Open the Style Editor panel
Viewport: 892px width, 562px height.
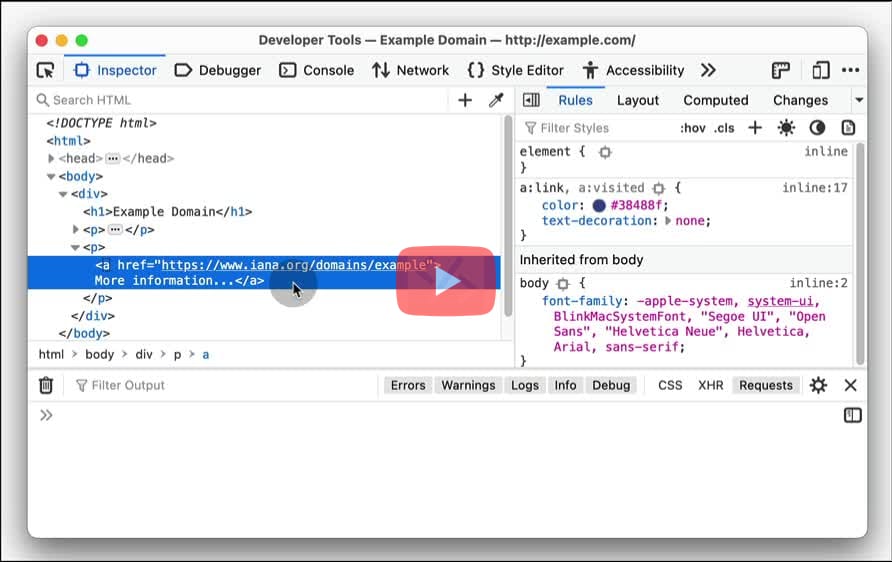[x=515, y=71]
